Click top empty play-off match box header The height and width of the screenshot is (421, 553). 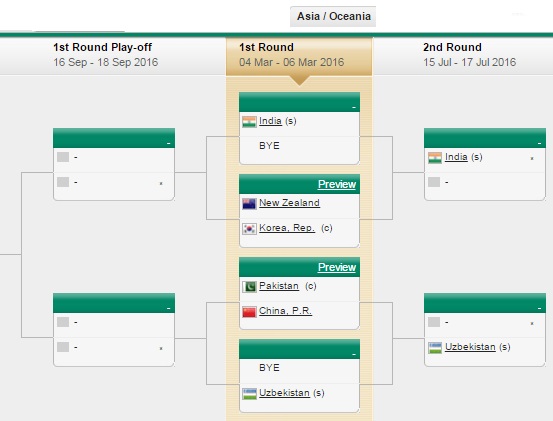pyautogui.click(x=114, y=138)
